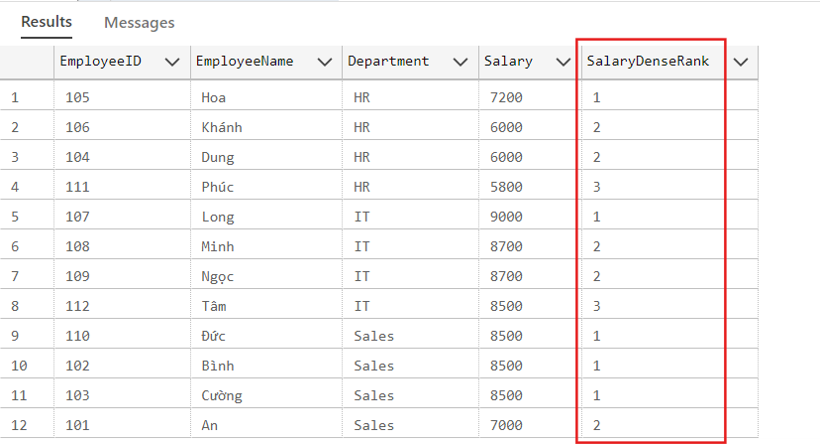Open the EmployeeName column dropdown arrow
Image resolution: width=820 pixels, height=444 pixels.
click(x=325, y=62)
